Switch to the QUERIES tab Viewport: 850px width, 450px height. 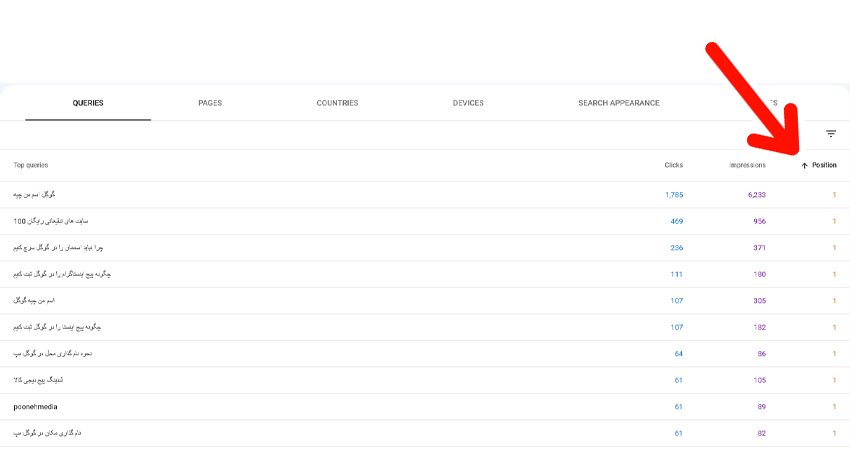(88, 103)
